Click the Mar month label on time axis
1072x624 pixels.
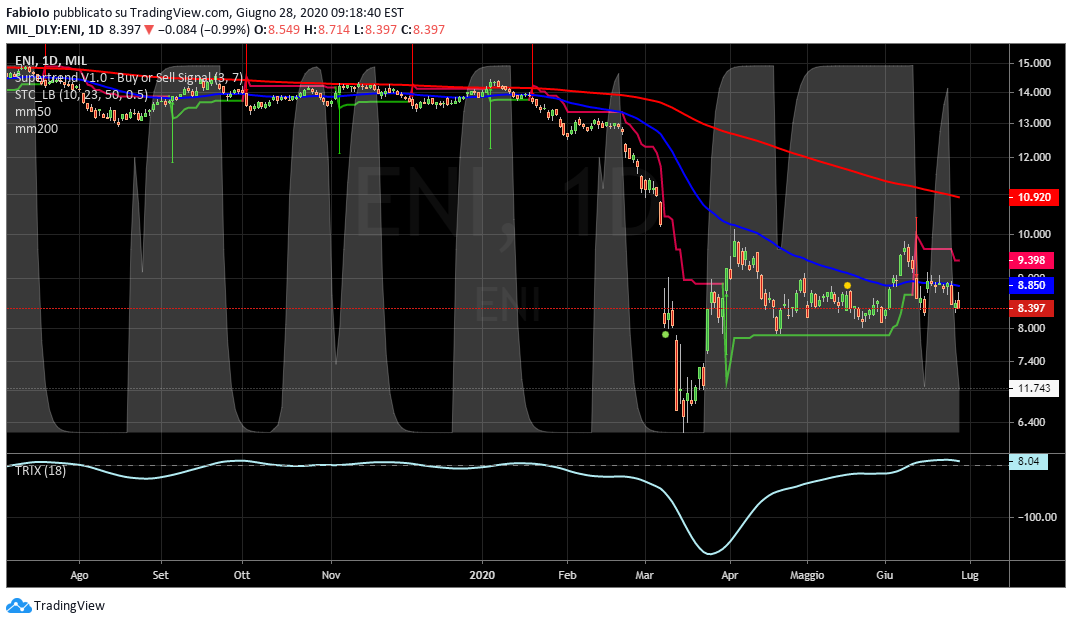[x=644, y=575]
